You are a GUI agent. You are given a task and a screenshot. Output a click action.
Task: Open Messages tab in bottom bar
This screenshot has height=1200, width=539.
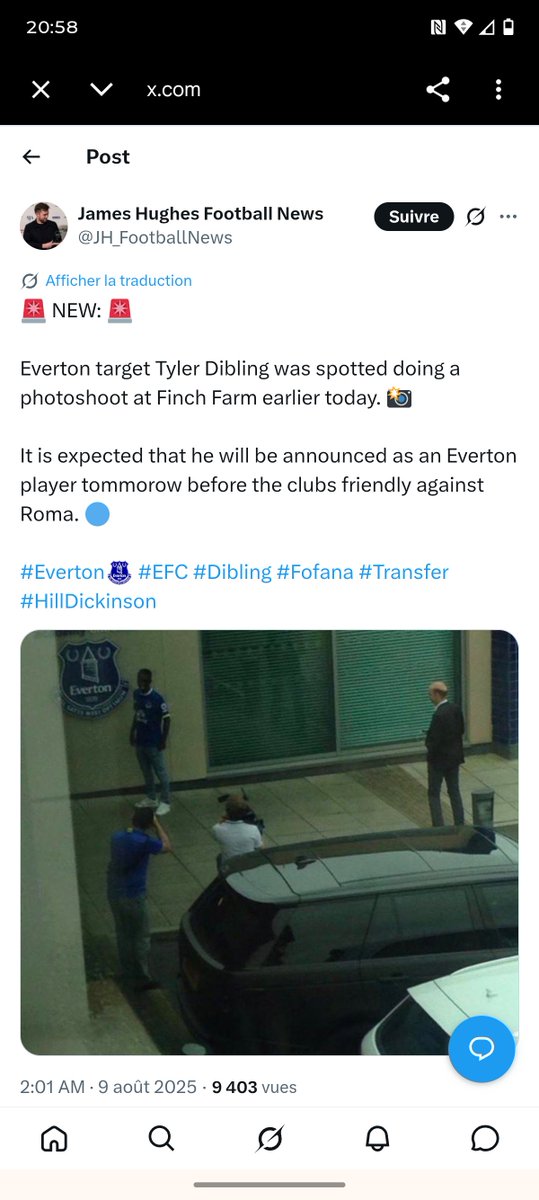pyautogui.click(x=485, y=1138)
